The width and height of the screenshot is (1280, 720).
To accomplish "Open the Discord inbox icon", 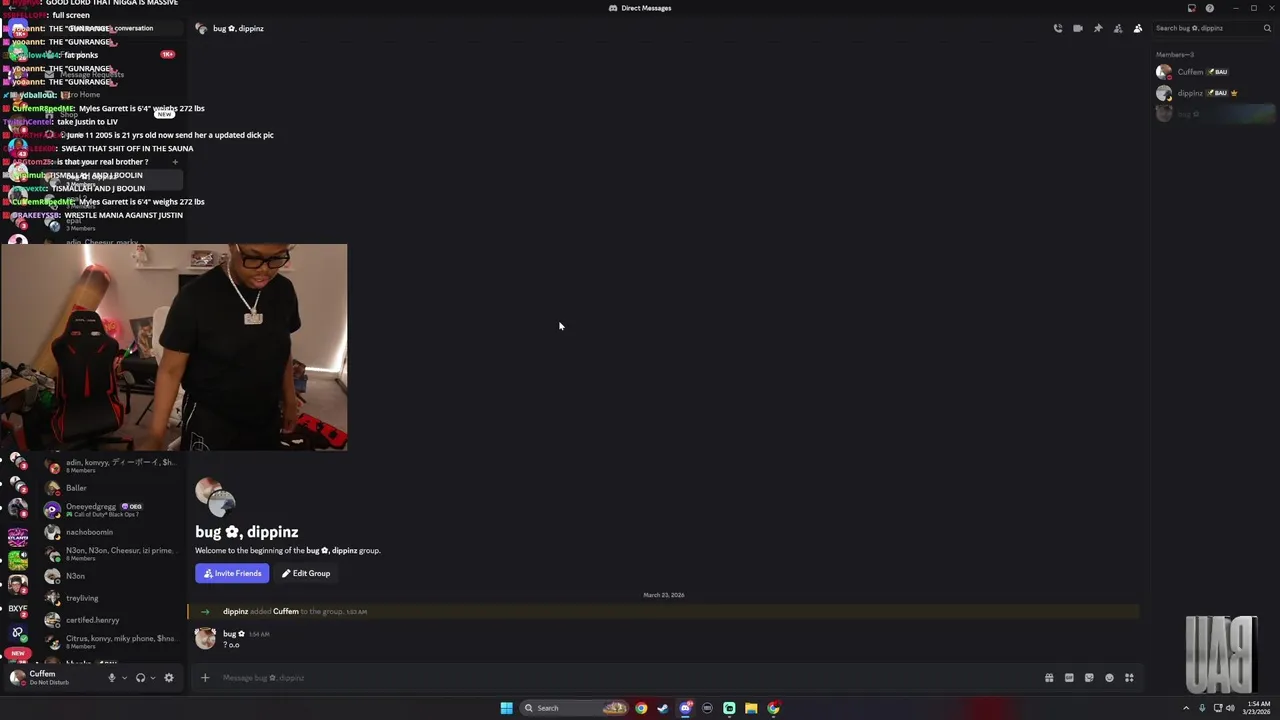I will 1191,8.
